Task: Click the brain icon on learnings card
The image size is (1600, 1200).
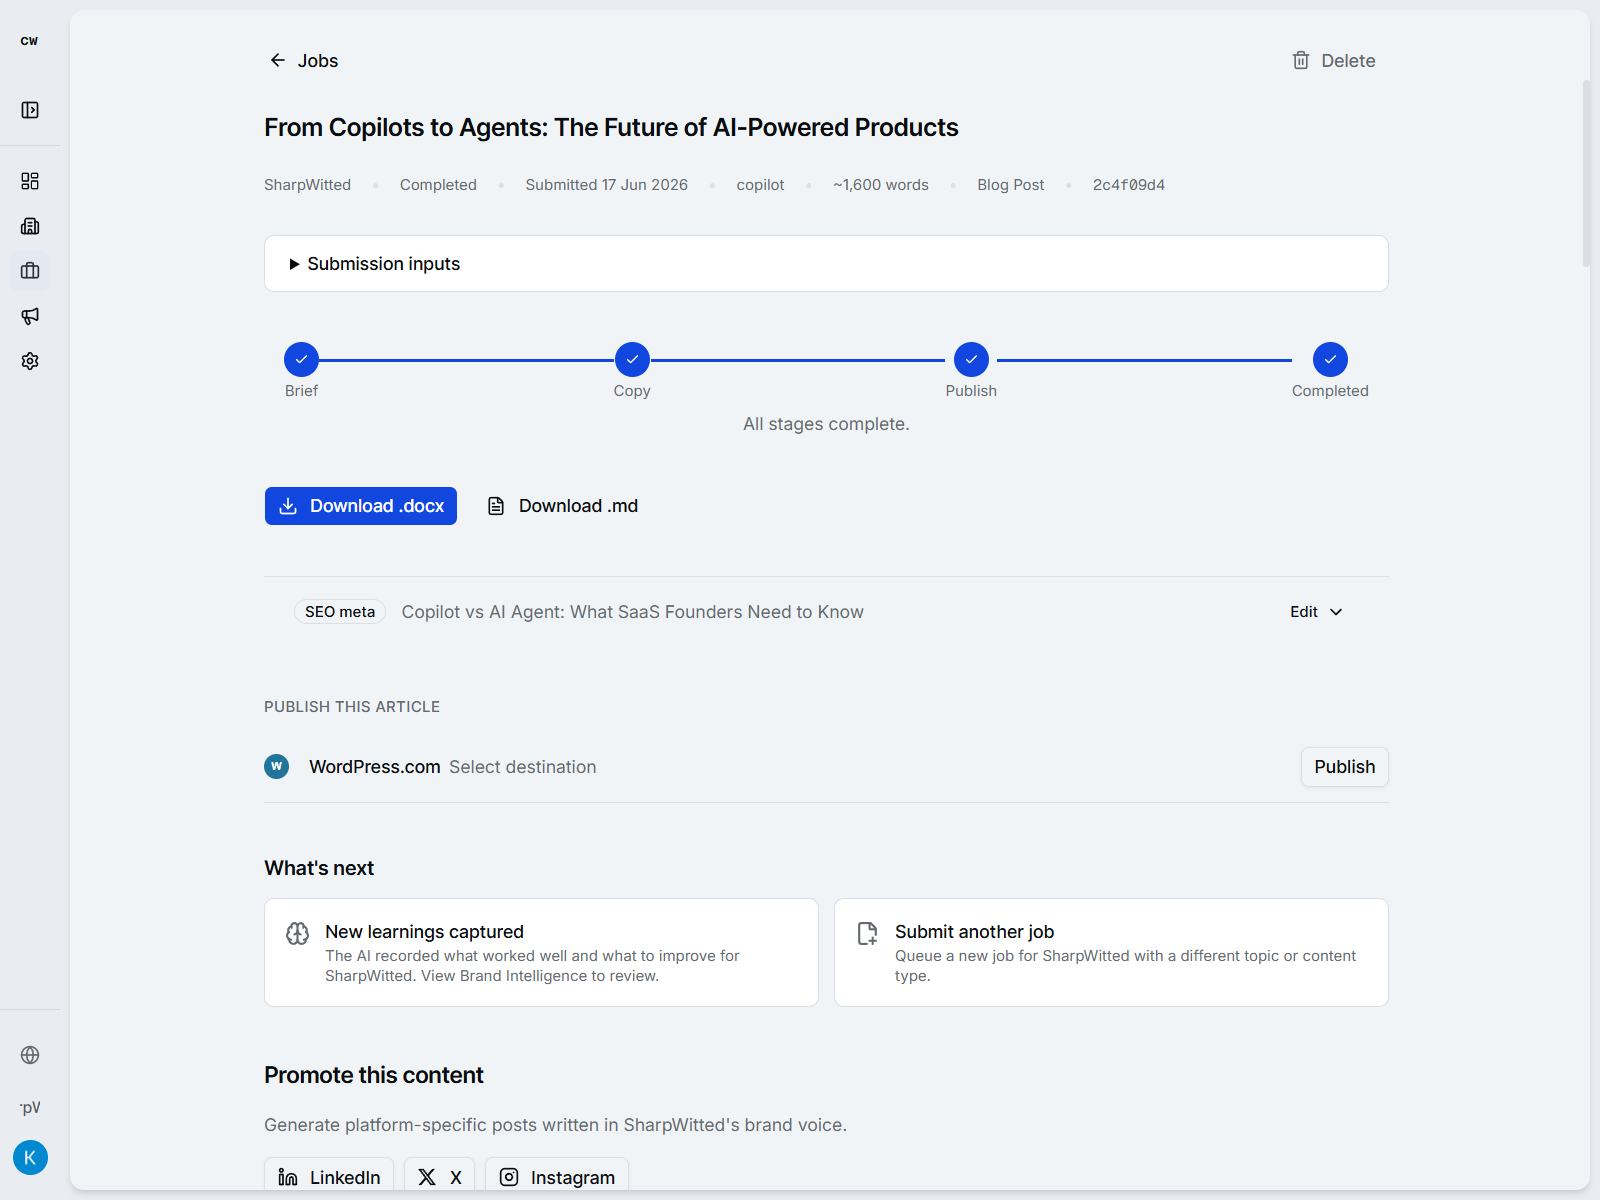Action: tap(298, 933)
